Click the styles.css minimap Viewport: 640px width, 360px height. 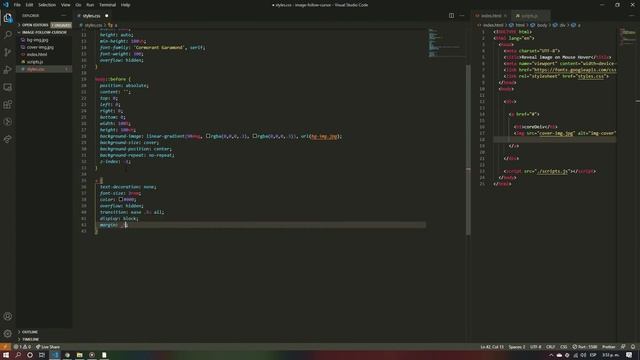[x=446, y=43]
